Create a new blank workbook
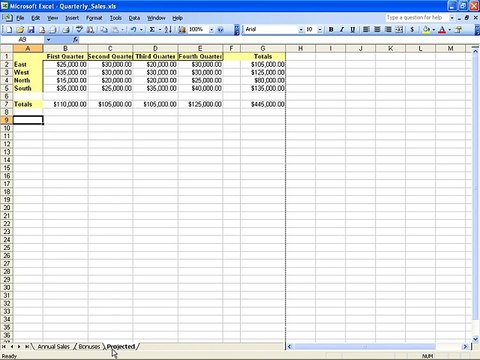The image size is (480, 360). [9, 30]
